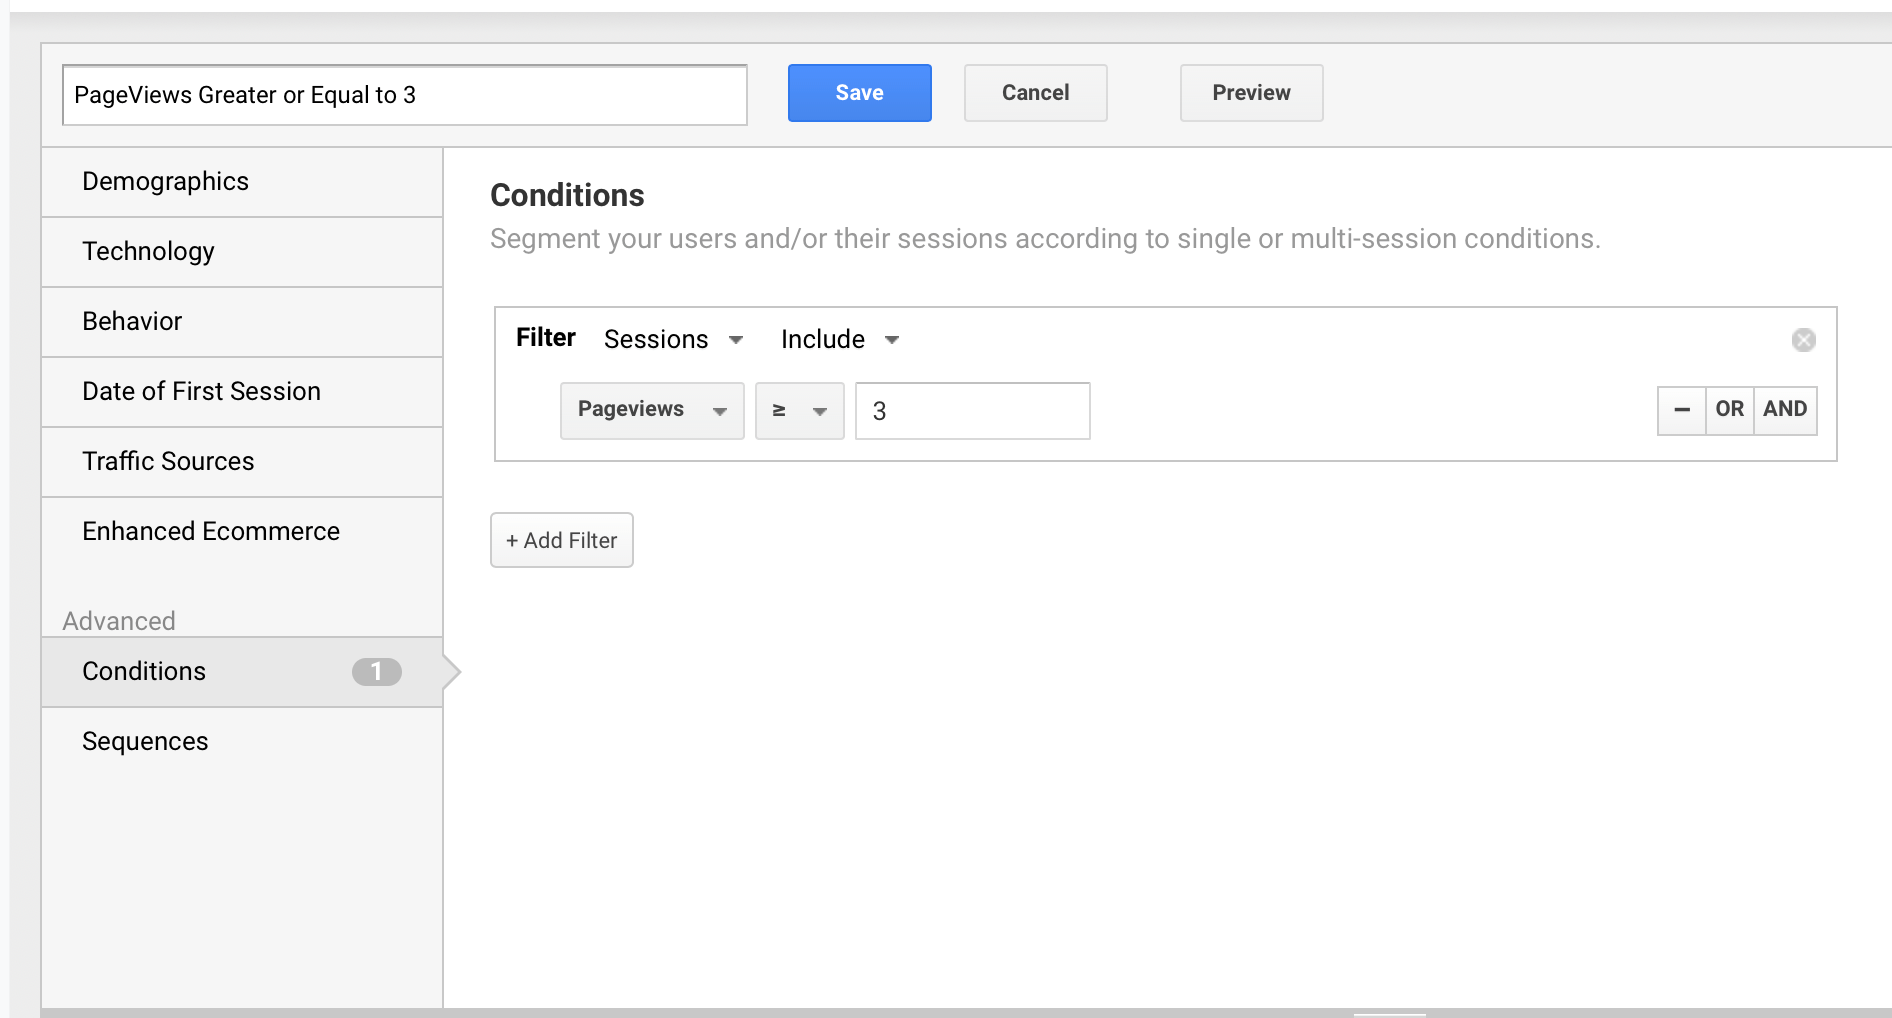The image size is (1892, 1018).
Task: Click the value field containing 3
Action: coord(971,410)
